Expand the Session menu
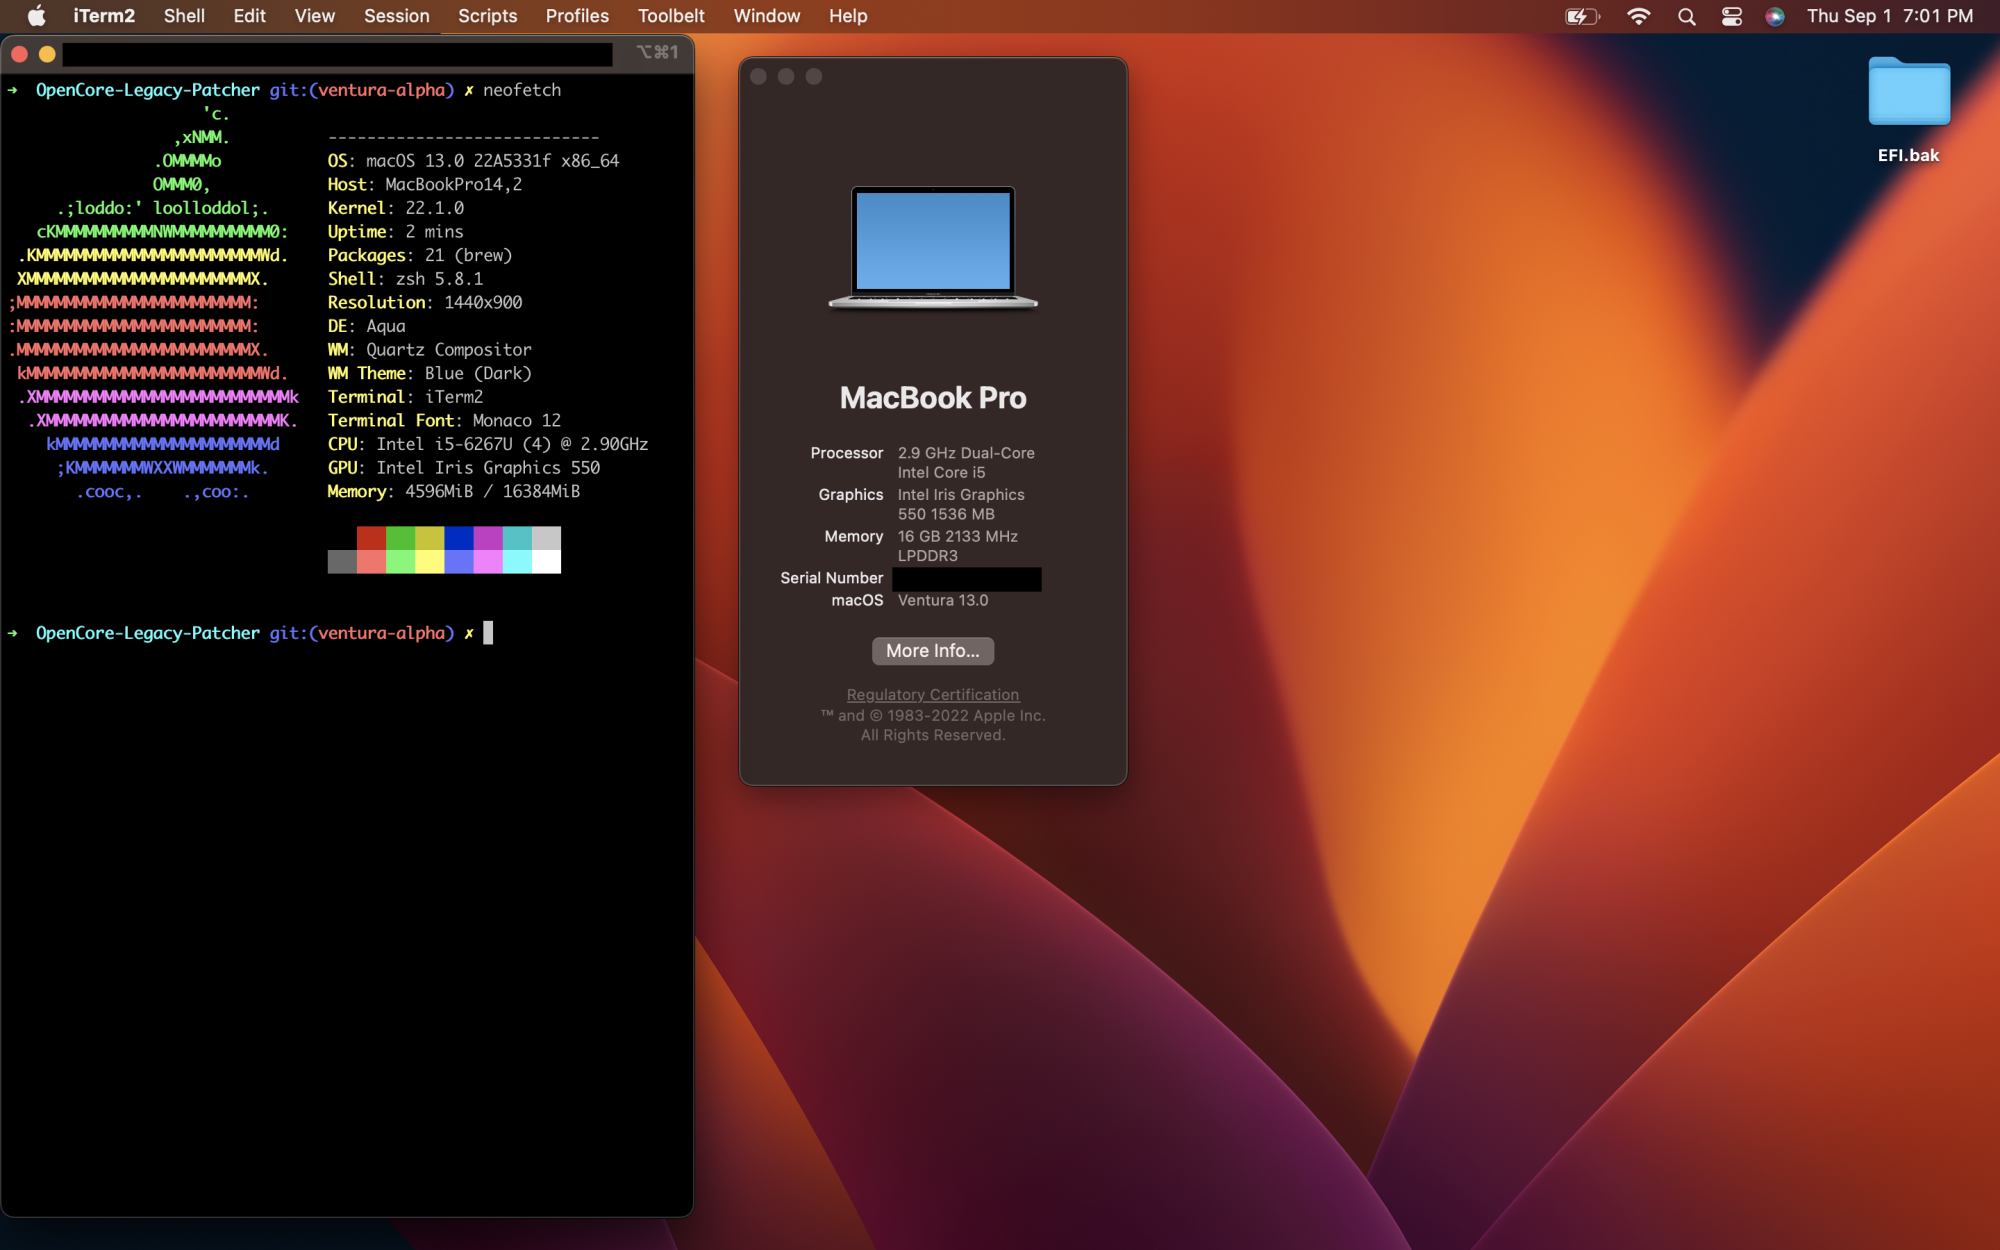Image resolution: width=2000 pixels, height=1250 pixels. (396, 16)
